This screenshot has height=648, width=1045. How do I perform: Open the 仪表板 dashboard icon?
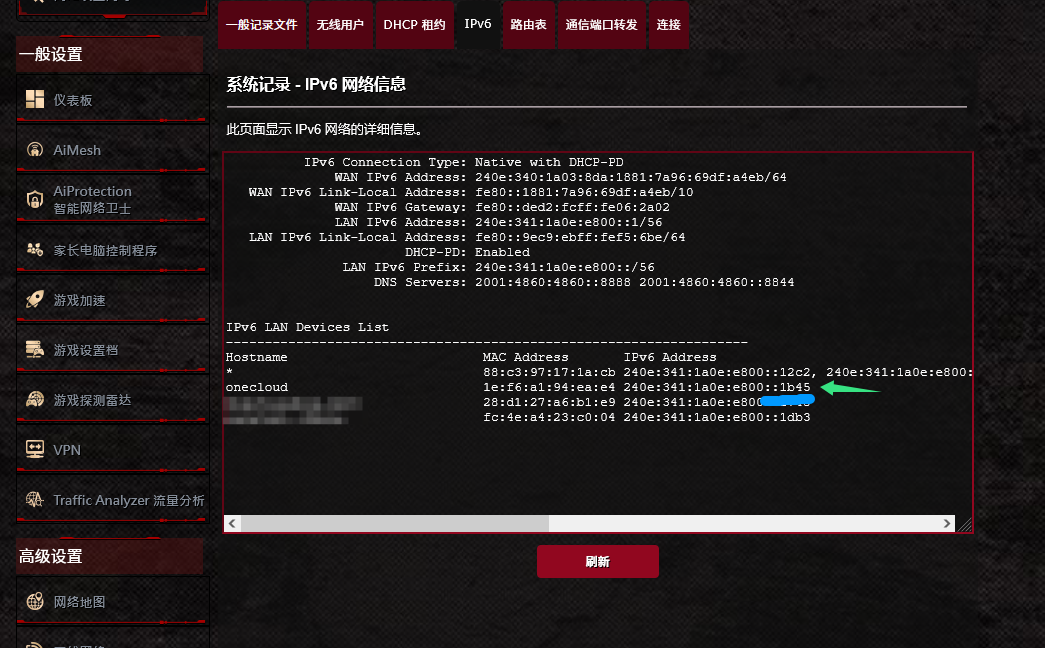pyautogui.click(x=35, y=99)
